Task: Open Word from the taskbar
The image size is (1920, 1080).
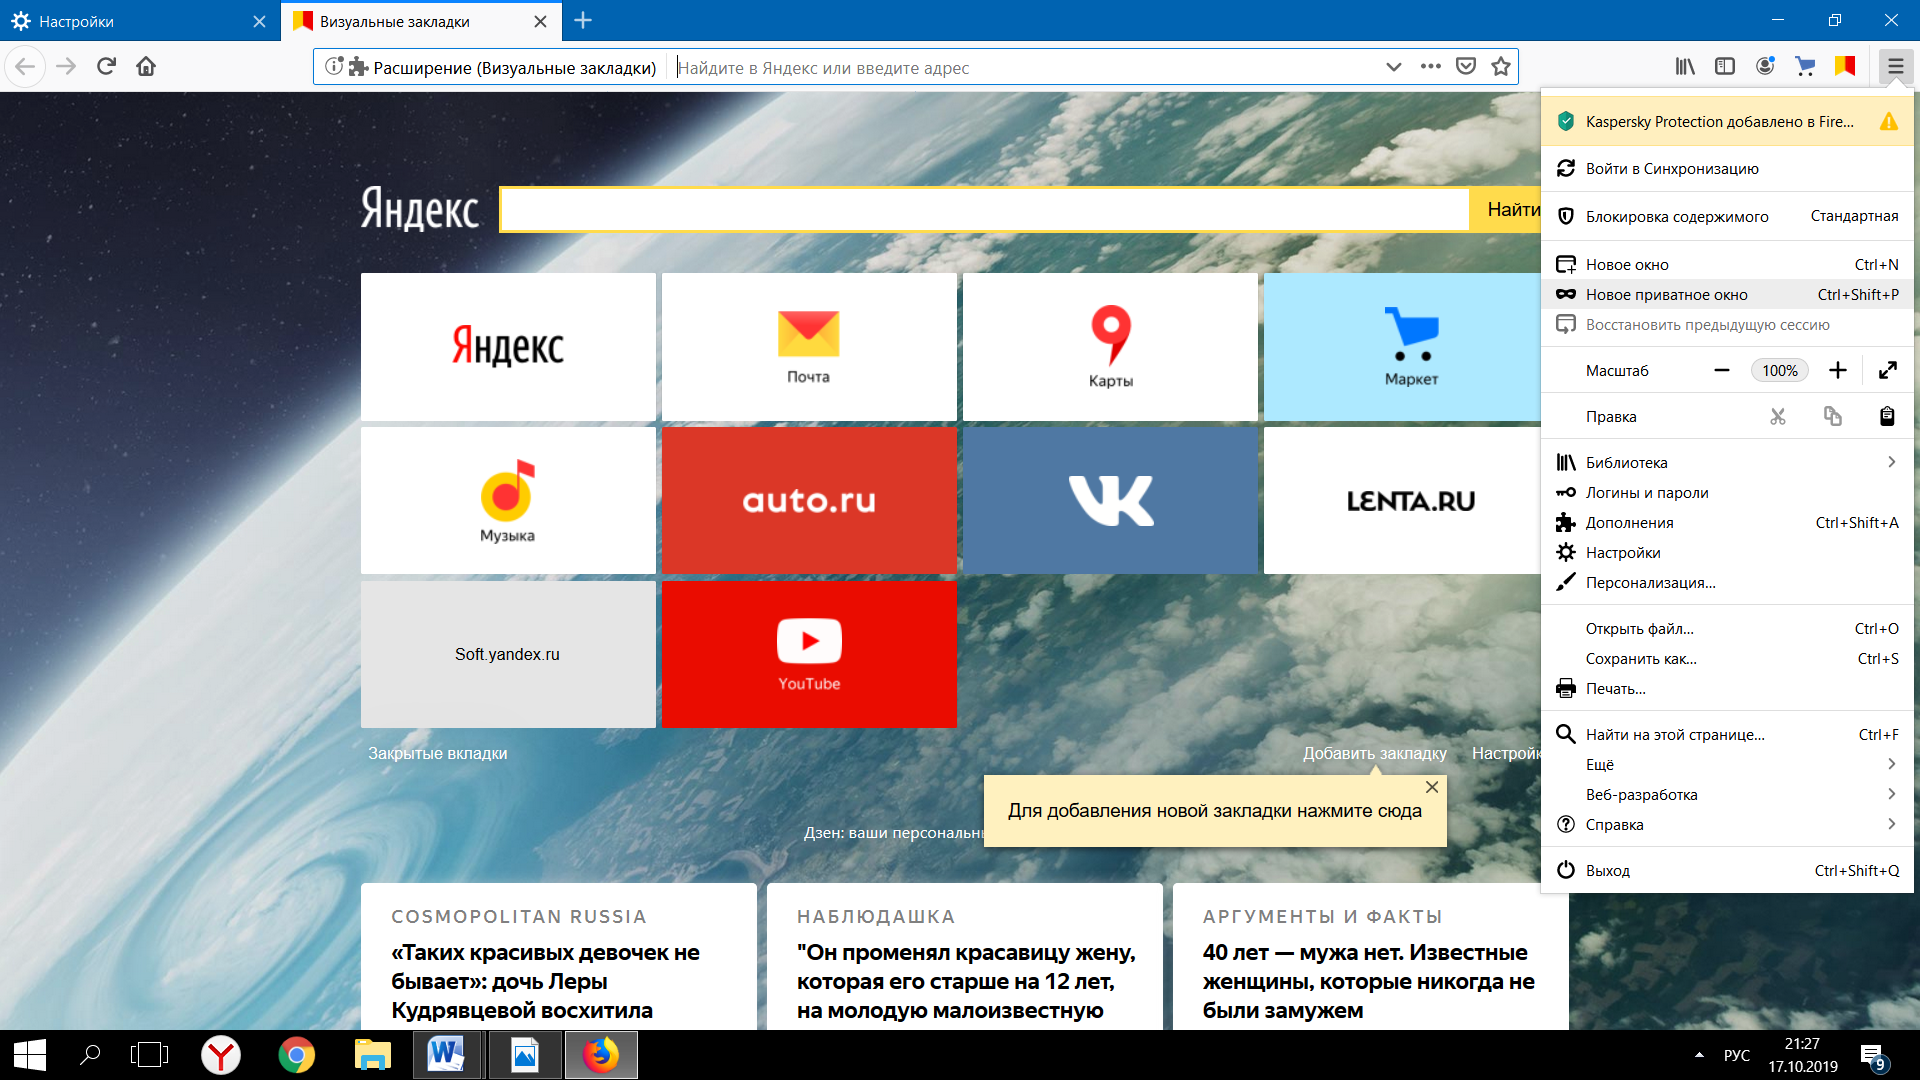Action: (x=447, y=1055)
